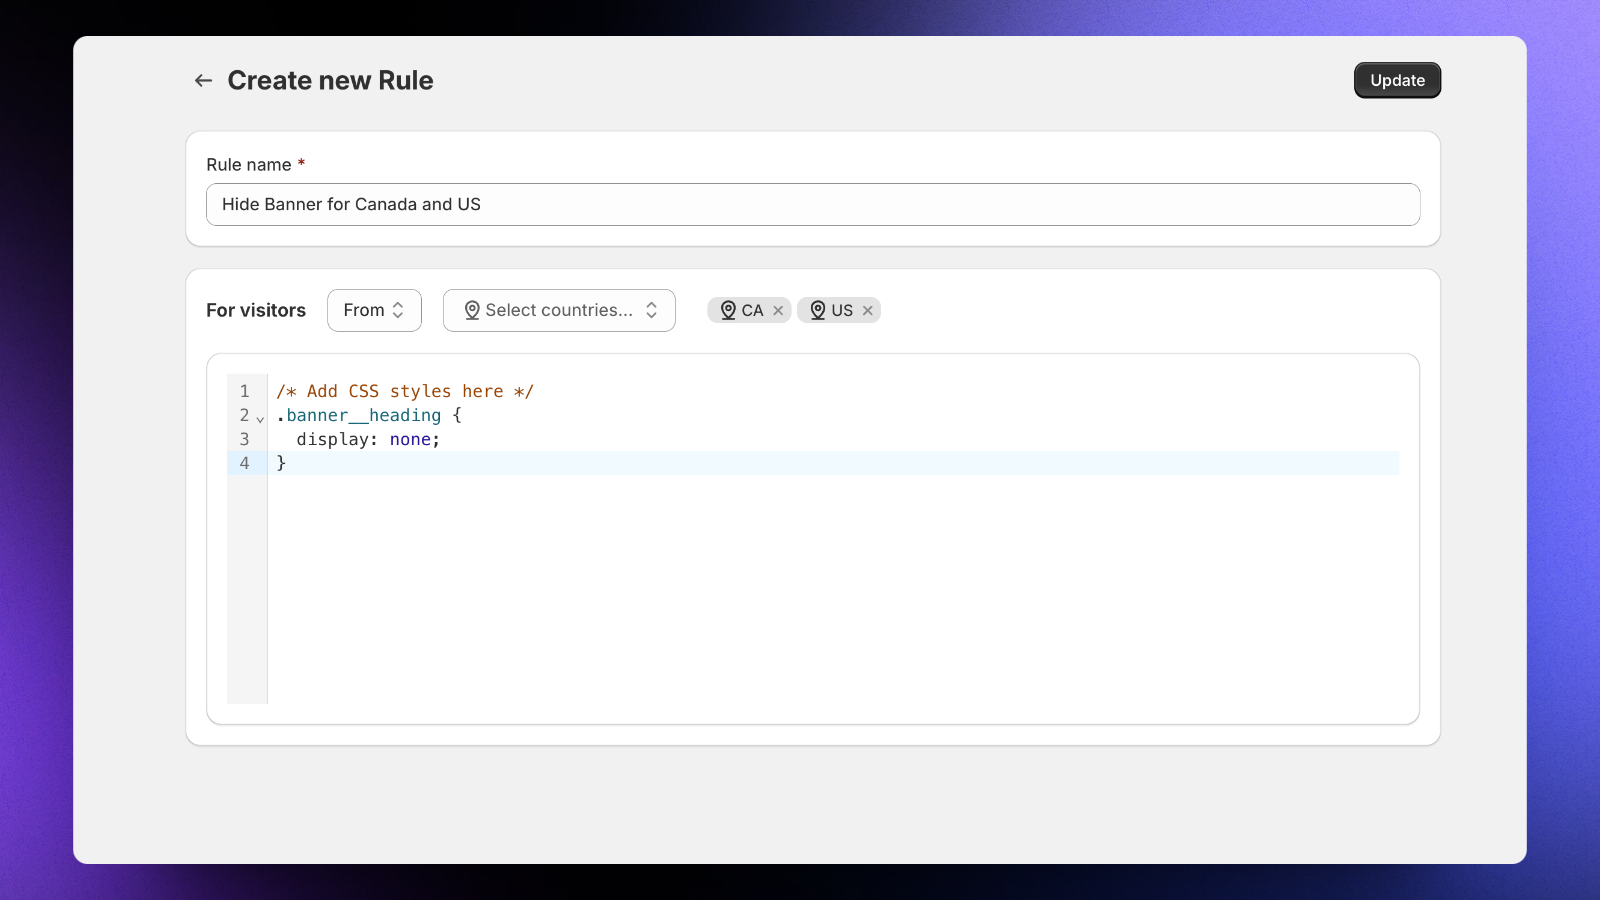1600x900 pixels.
Task: Click line number 1 in the editor gutter
Action: [x=244, y=392]
